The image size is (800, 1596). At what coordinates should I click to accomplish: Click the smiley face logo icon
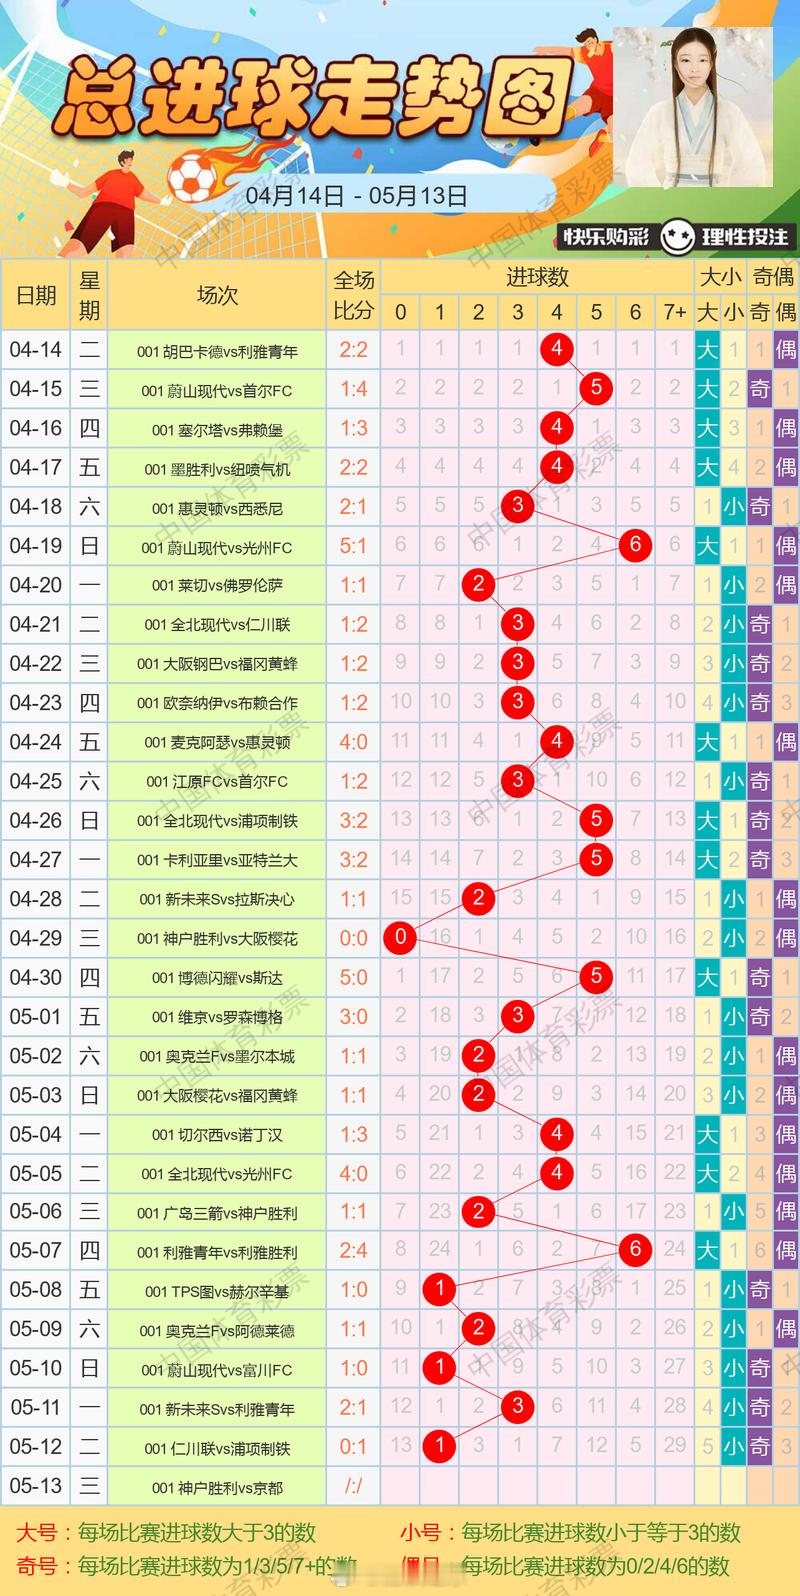tap(676, 237)
